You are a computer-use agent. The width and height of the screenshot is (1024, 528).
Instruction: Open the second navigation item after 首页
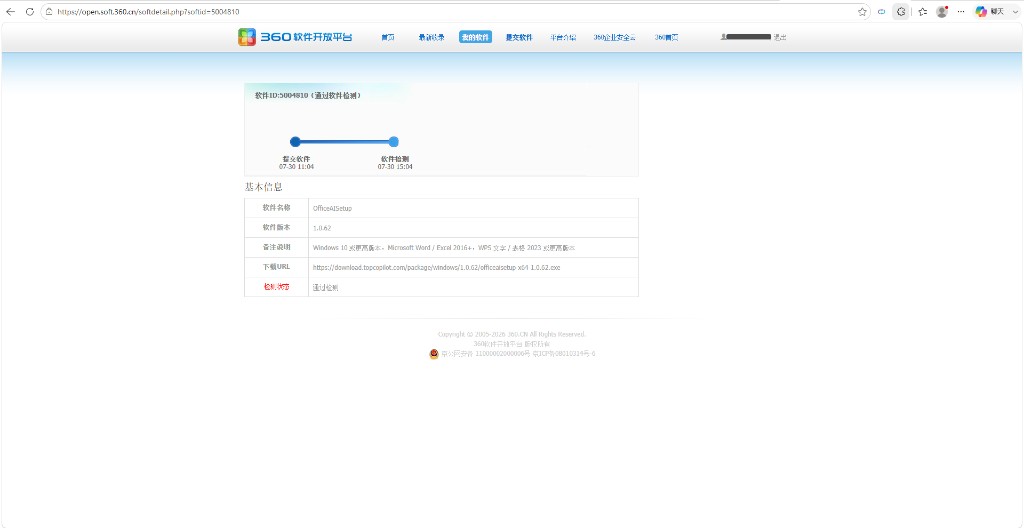point(432,37)
